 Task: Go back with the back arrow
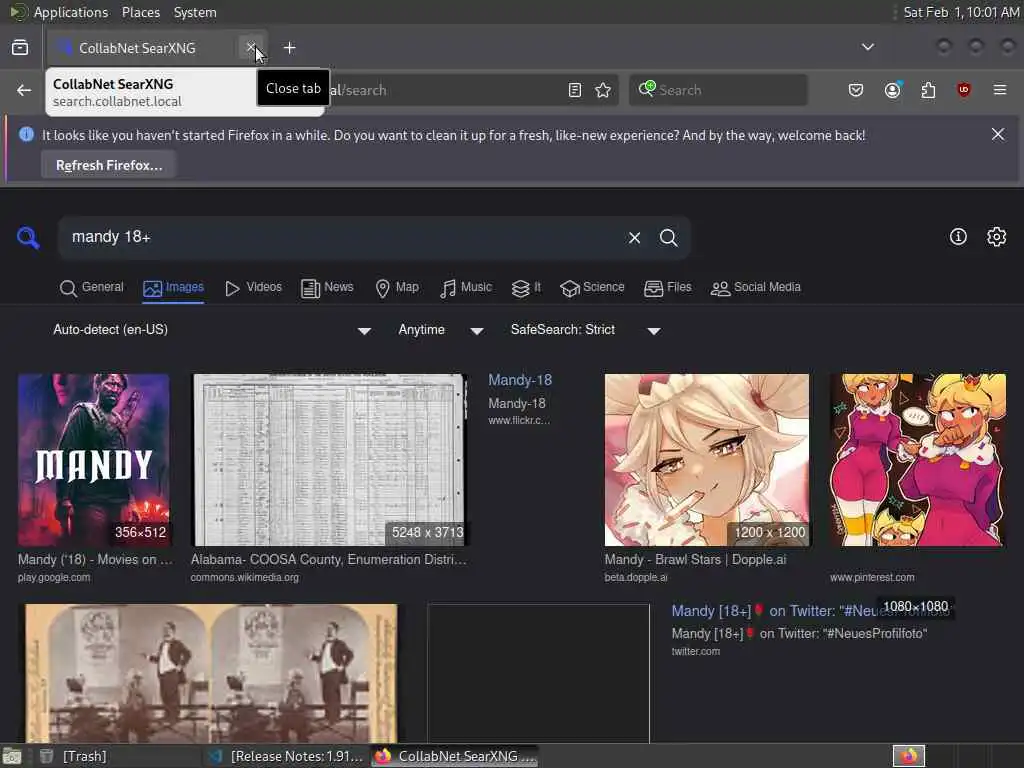[24, 90]
